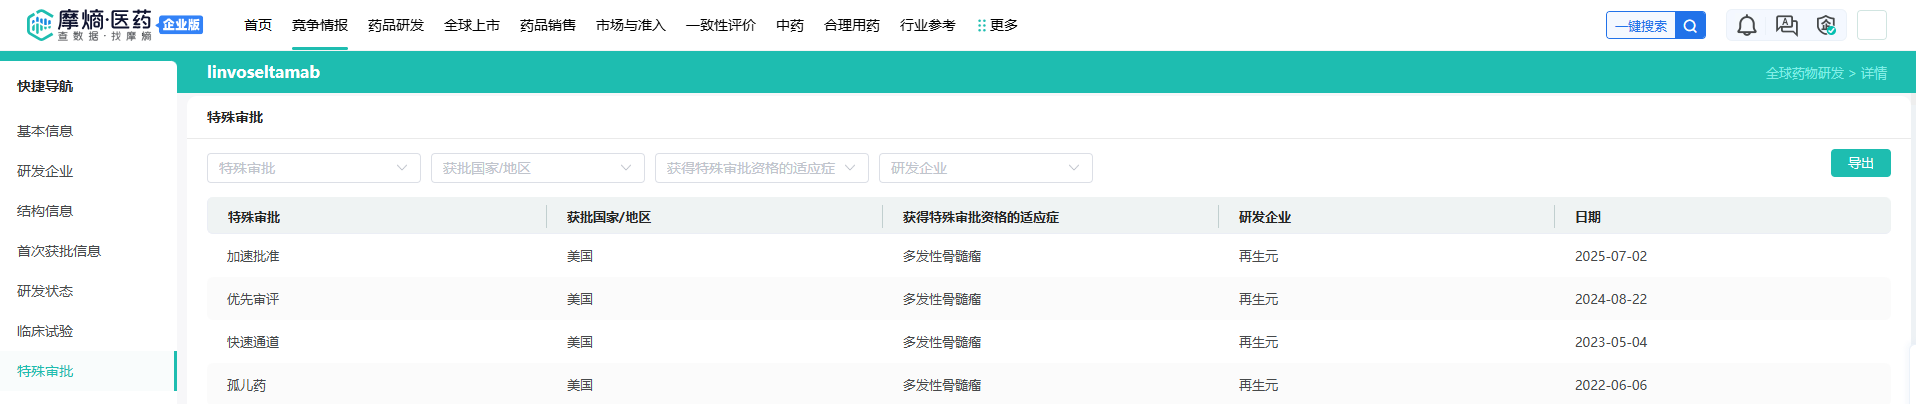The image size is (1916, 404).
Task: Click the 日期 column header
Action: [1588, 217]
